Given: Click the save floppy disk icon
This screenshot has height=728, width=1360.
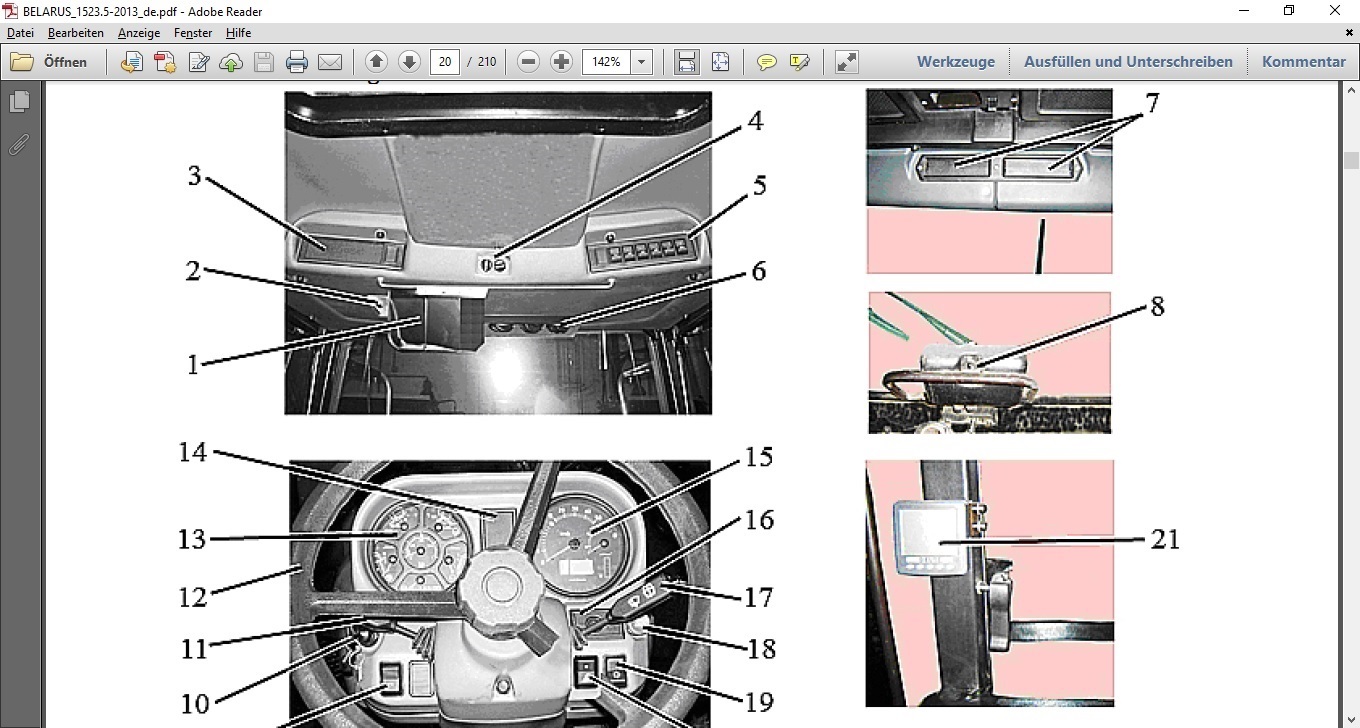Looking at the screenshot, I should tap(264, 62).
